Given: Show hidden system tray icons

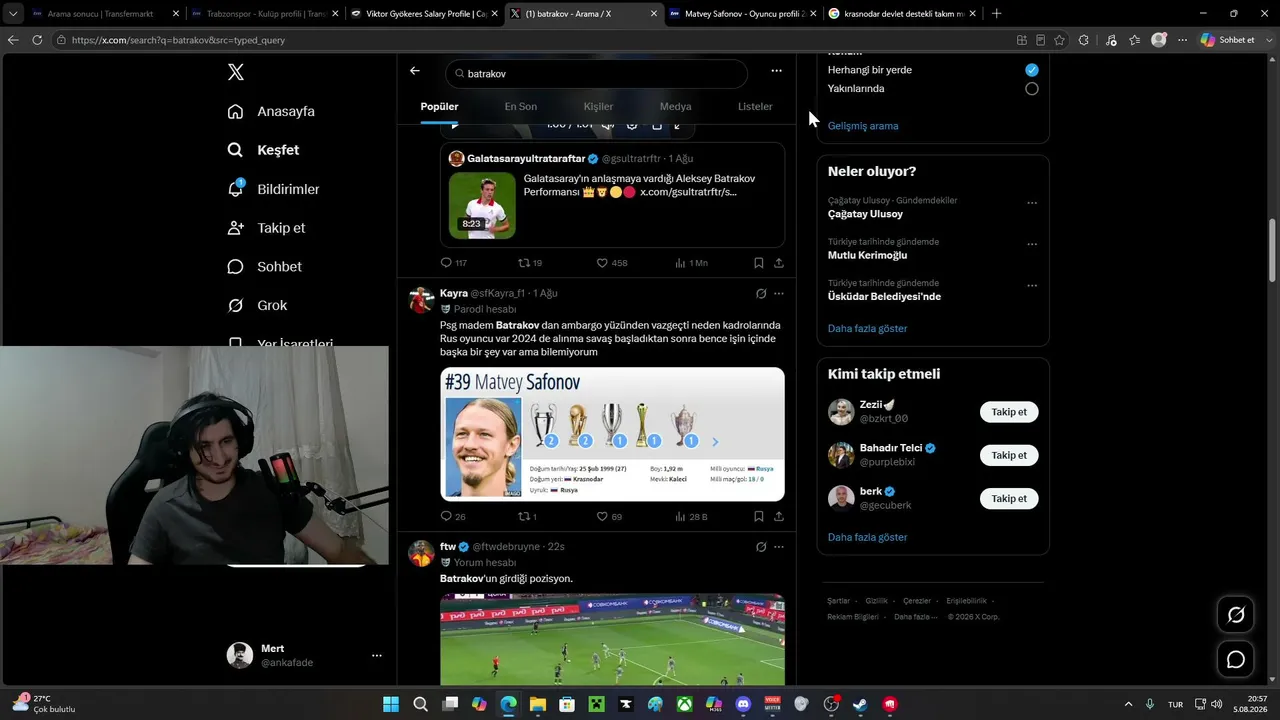Looking at the screenshot, I should [x=1129, y=704].
